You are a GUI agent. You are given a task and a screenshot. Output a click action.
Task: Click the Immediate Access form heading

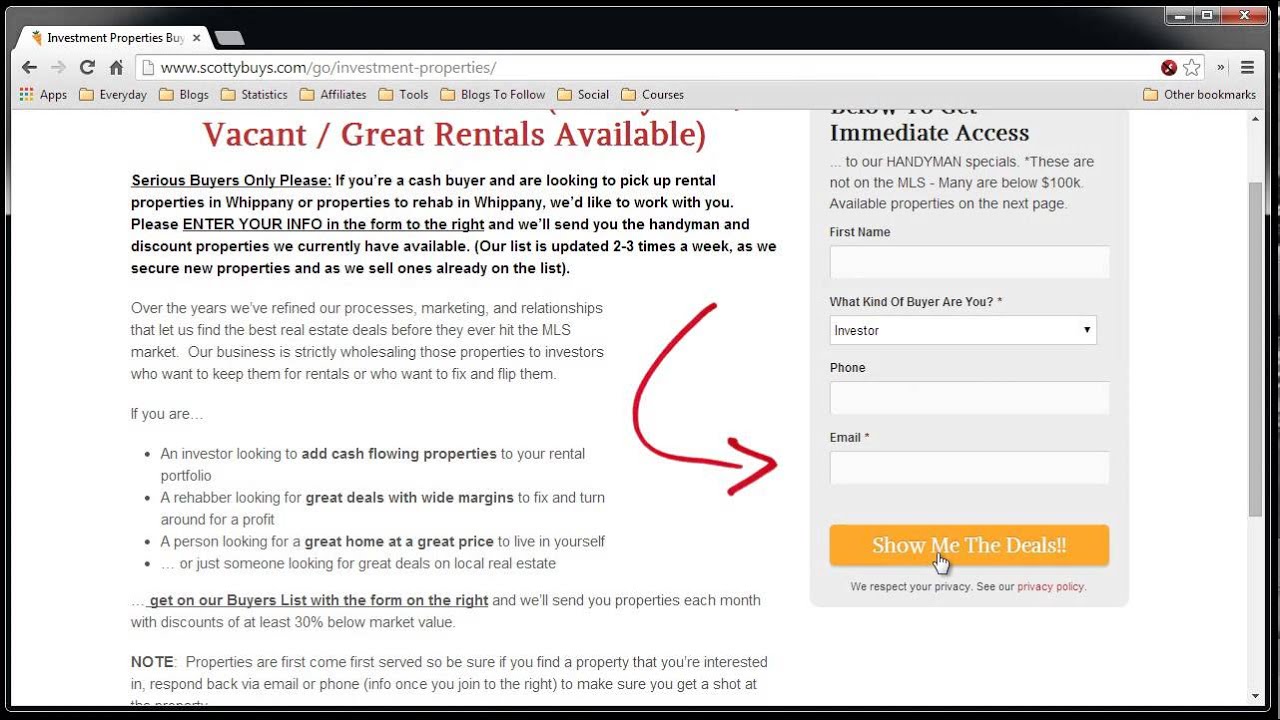tap(929, 132)
